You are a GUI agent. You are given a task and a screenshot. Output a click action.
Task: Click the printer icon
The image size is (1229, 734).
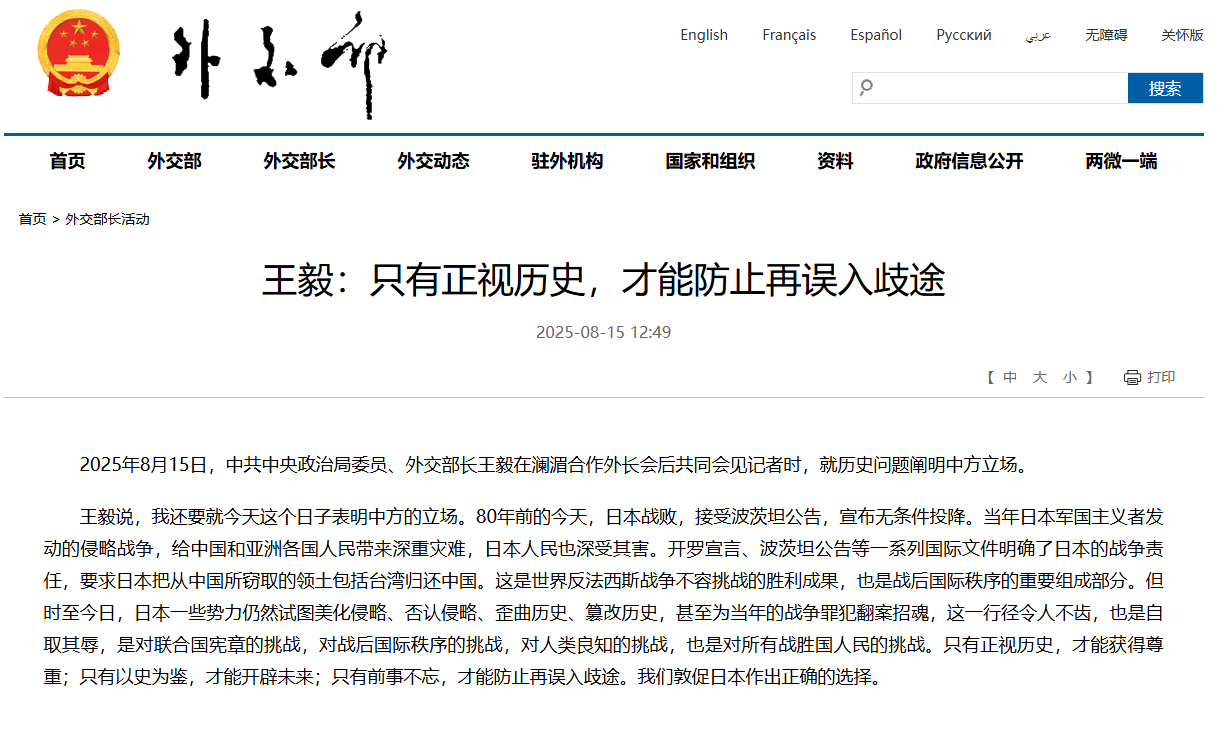(x=1132, y=377)
